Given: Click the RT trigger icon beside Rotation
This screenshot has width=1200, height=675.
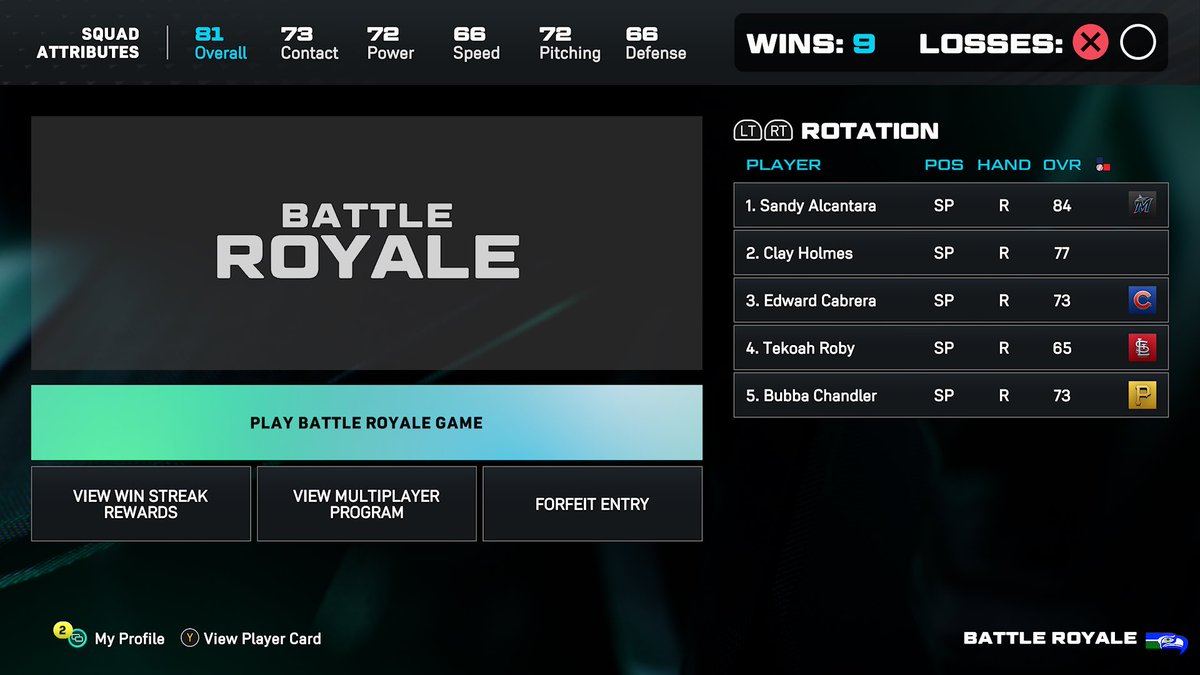Looking at the screenshot, I should pyautogui.click(x=779, y=131).
